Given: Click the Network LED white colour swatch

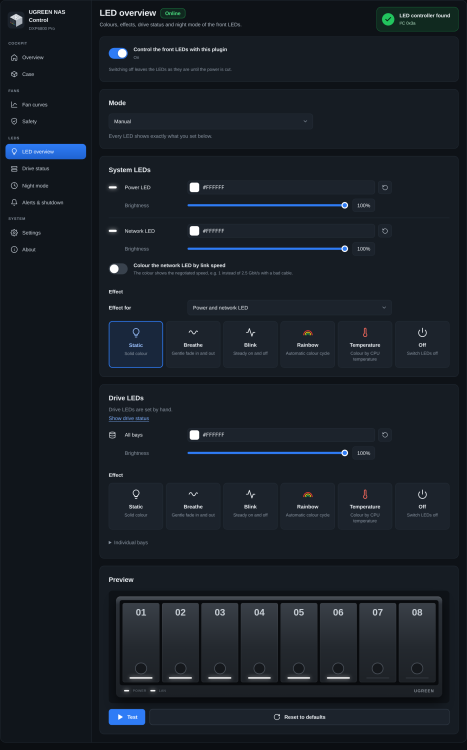Looking at the screenshot, I should coord(194,231).
